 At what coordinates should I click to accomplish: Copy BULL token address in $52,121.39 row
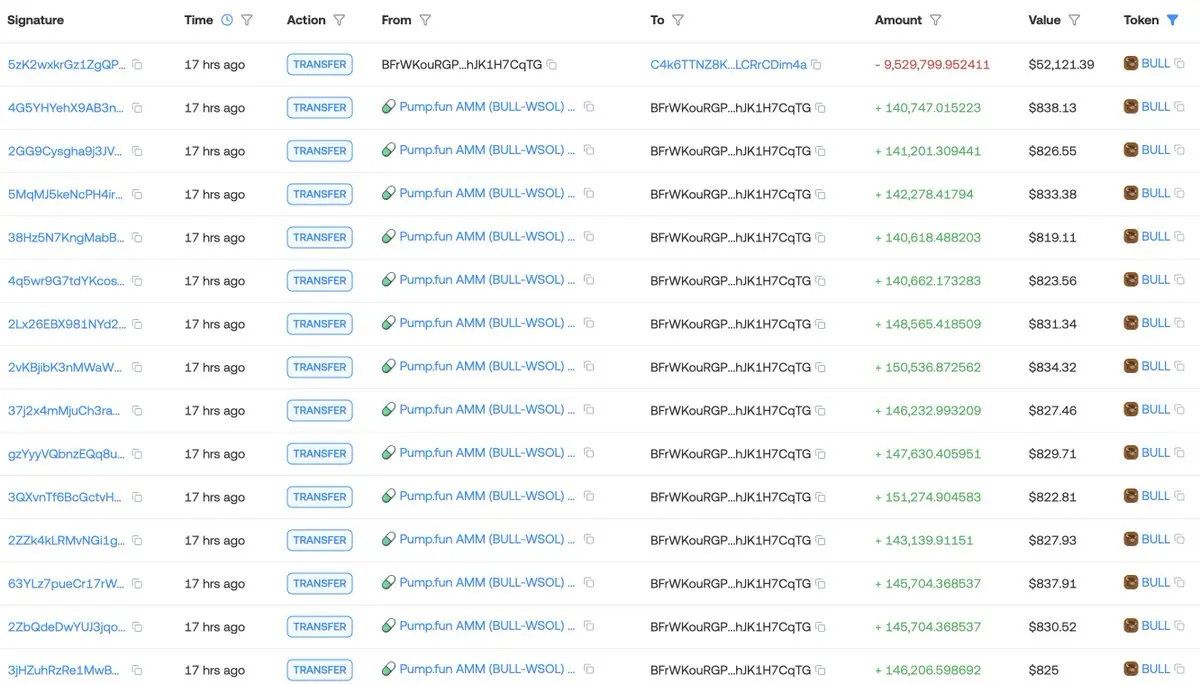[1179, 64]
